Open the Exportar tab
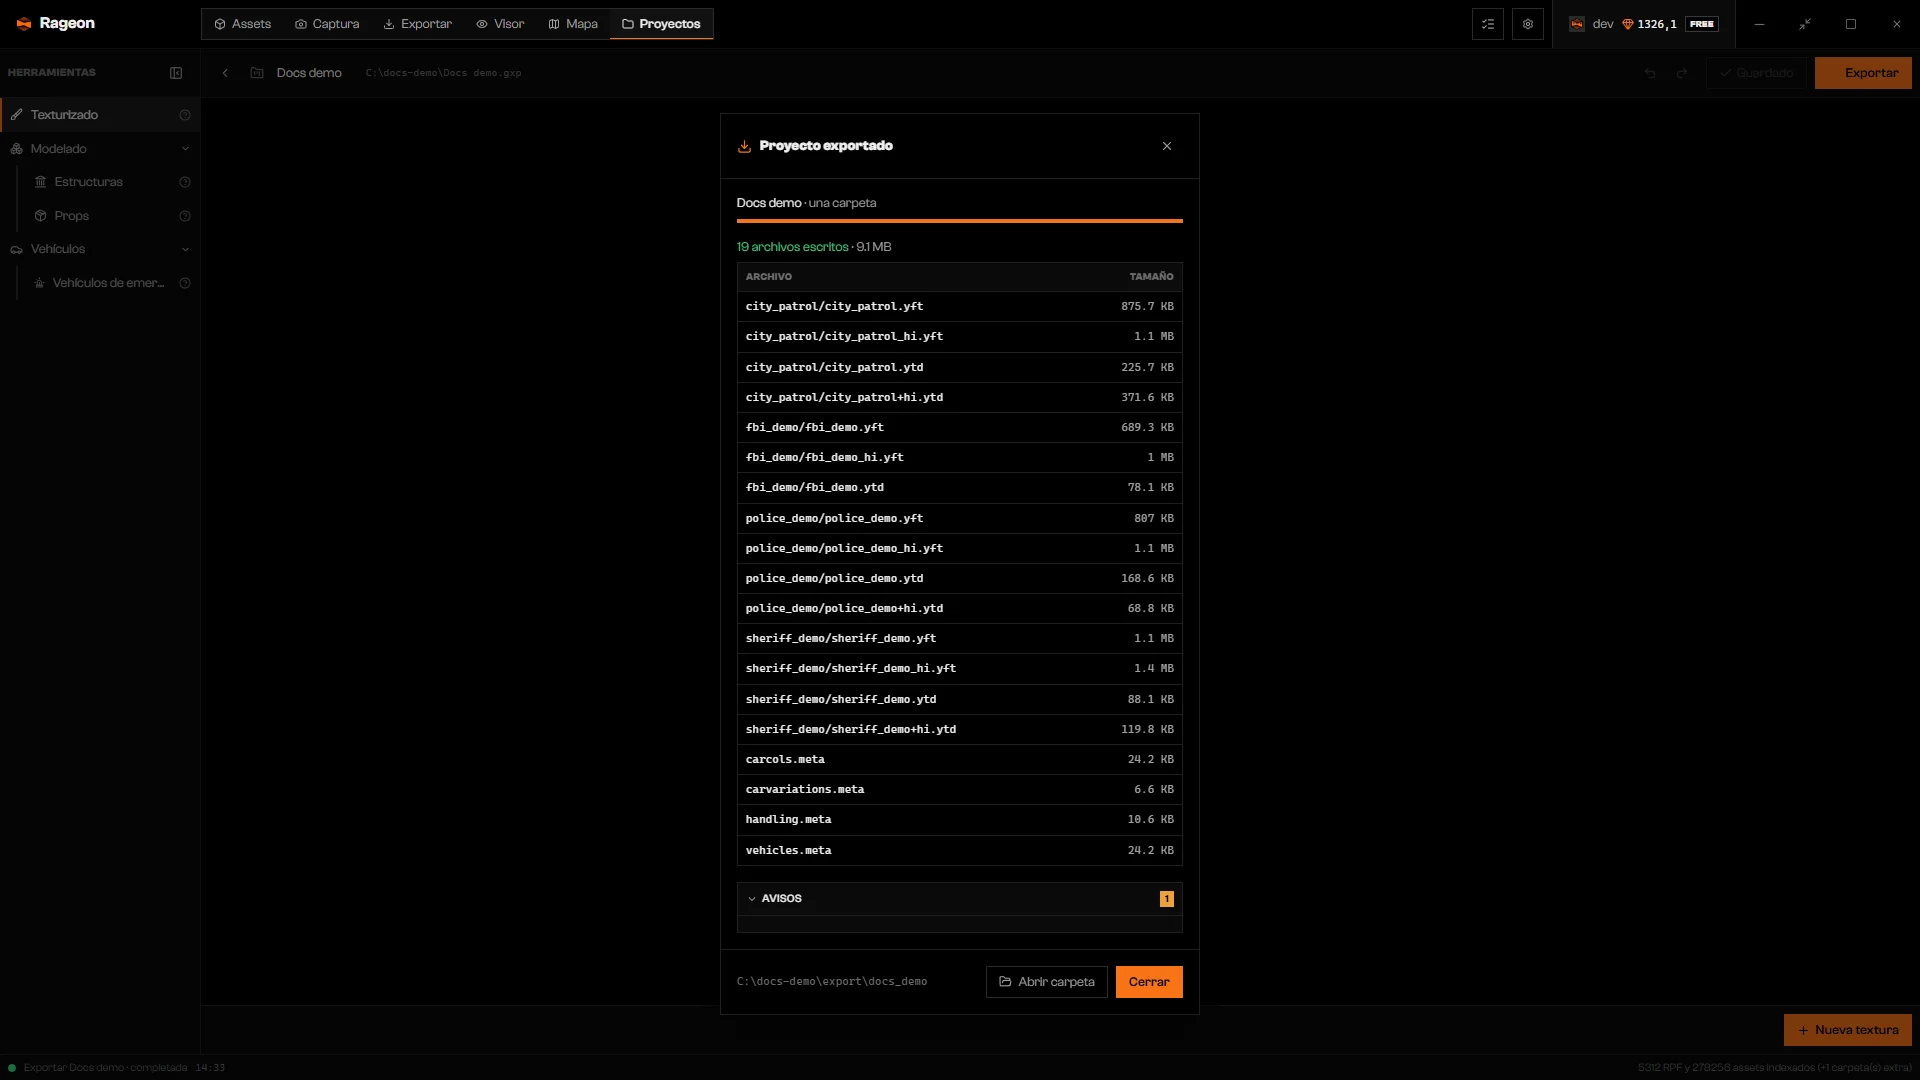1920x1080 pixels. (x=417, y=24)
